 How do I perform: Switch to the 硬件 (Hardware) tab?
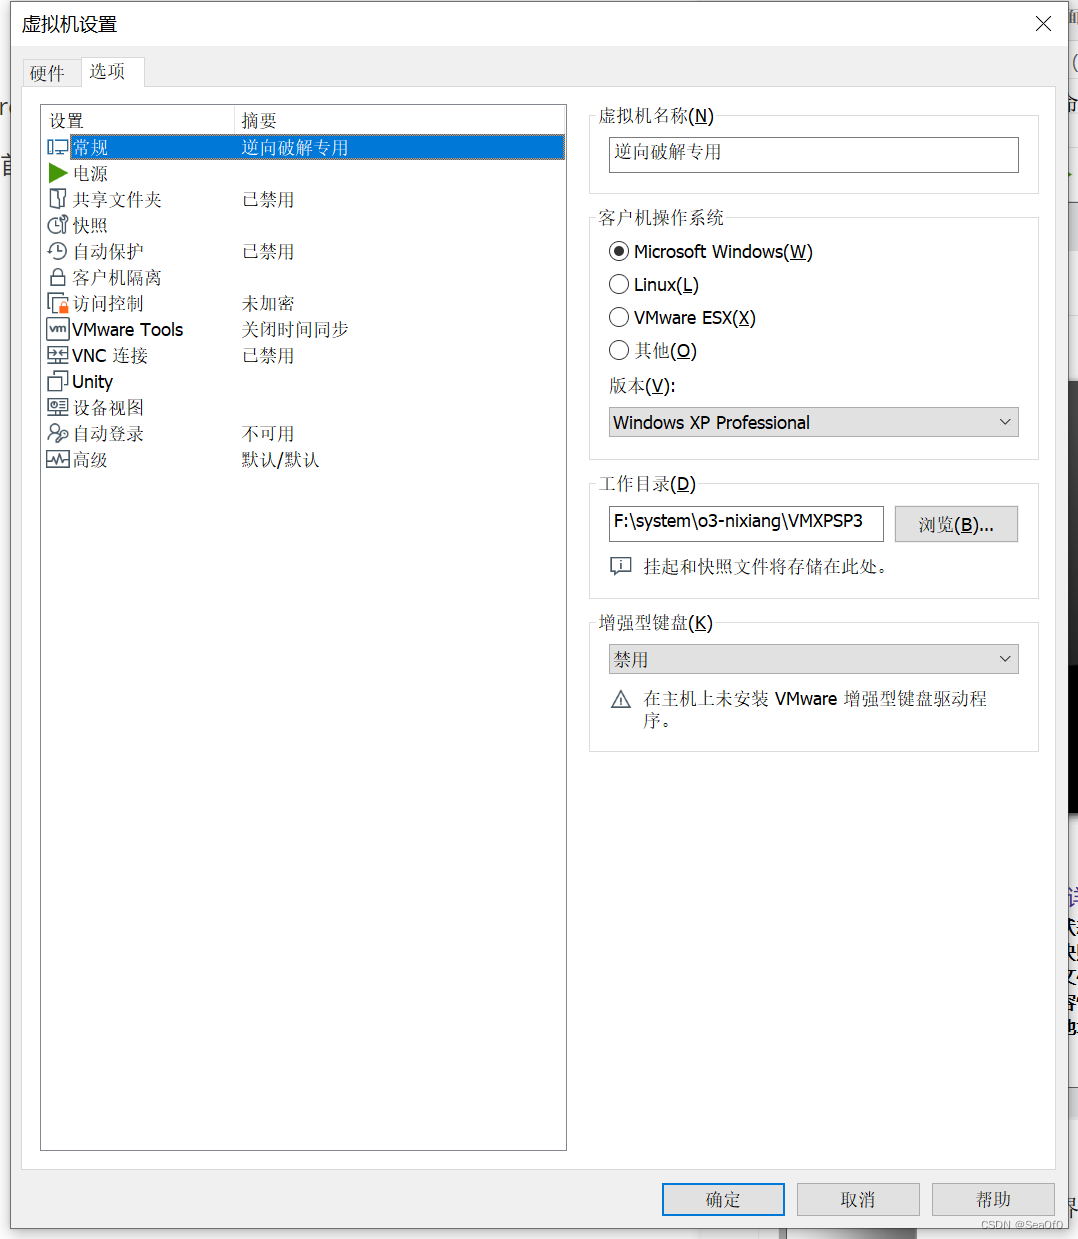[50, 72]
